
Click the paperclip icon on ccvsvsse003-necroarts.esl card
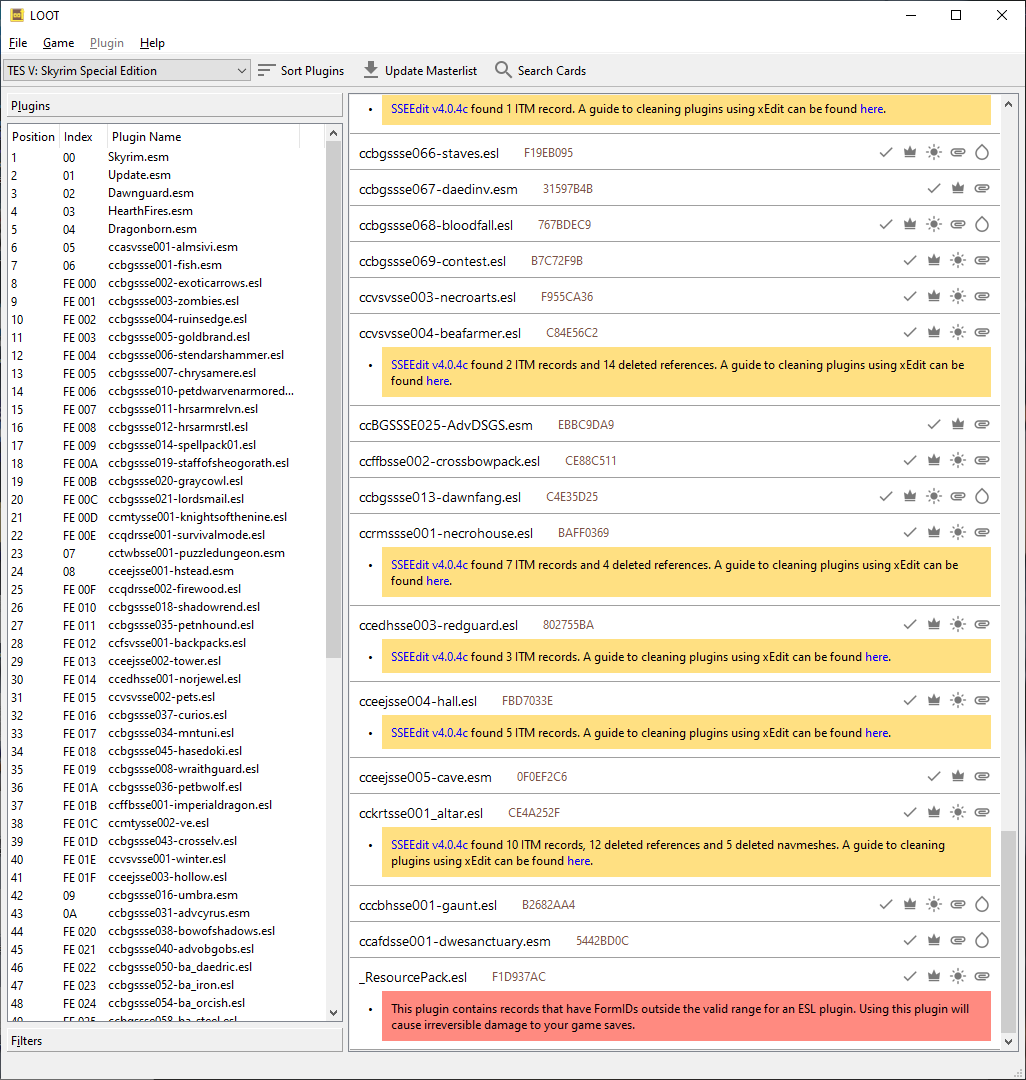click(982, 297)
